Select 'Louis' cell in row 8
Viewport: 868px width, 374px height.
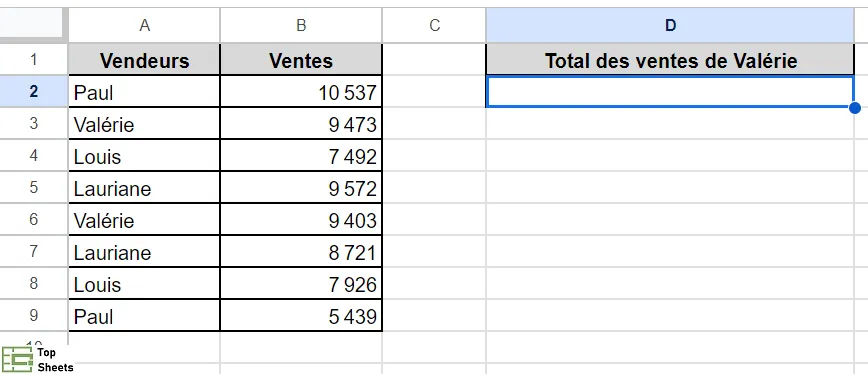coord(144,284)
